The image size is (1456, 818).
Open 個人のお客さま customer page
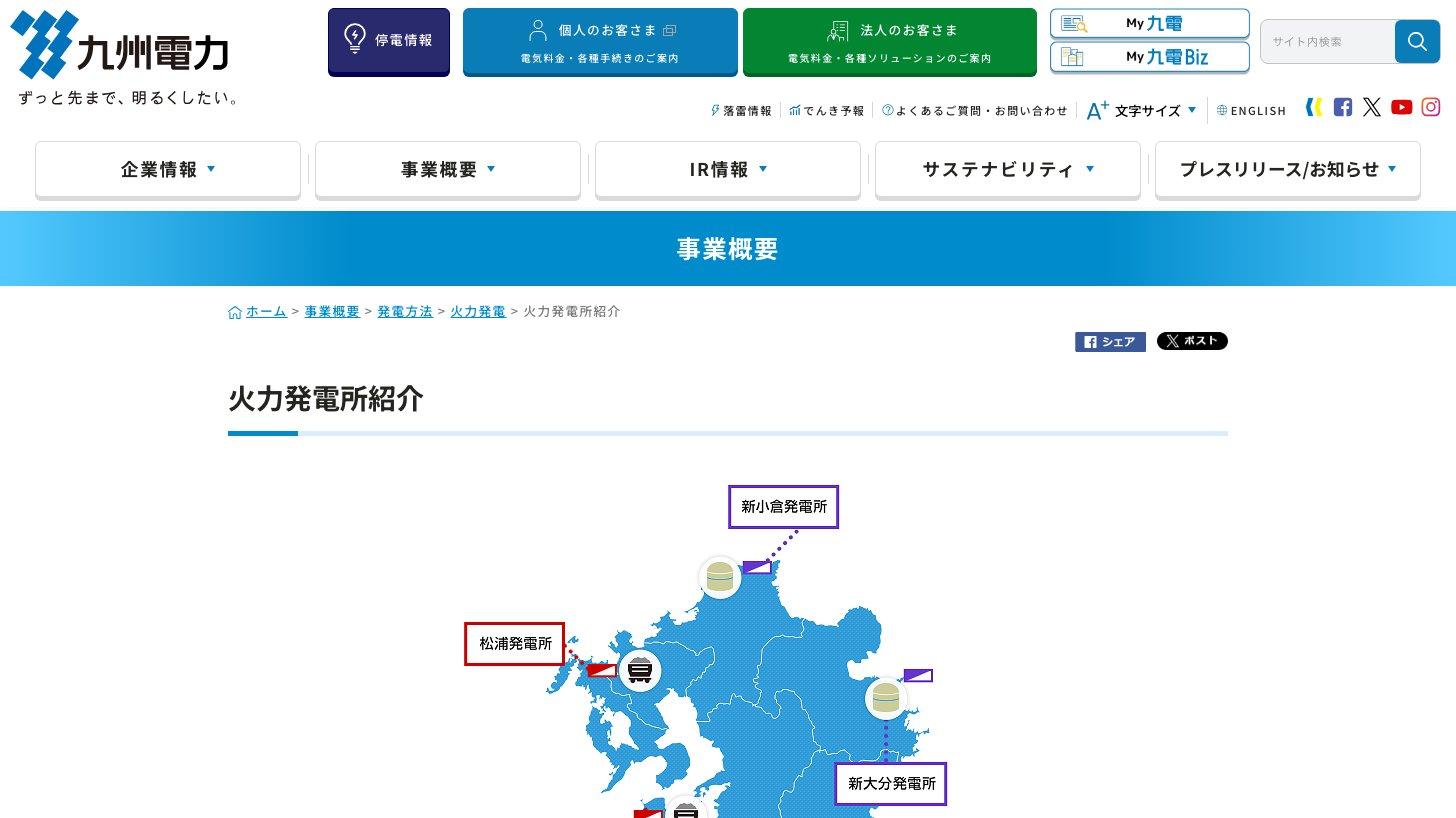point(600,42)
